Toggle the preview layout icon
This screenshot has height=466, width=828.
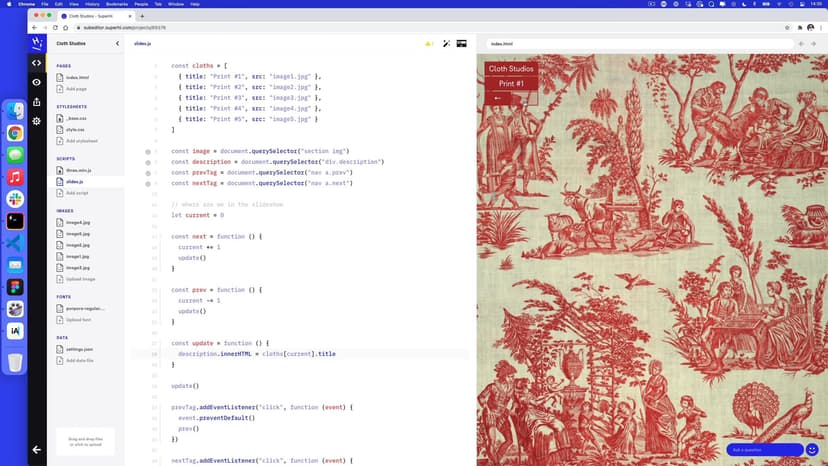click(462, 44)
